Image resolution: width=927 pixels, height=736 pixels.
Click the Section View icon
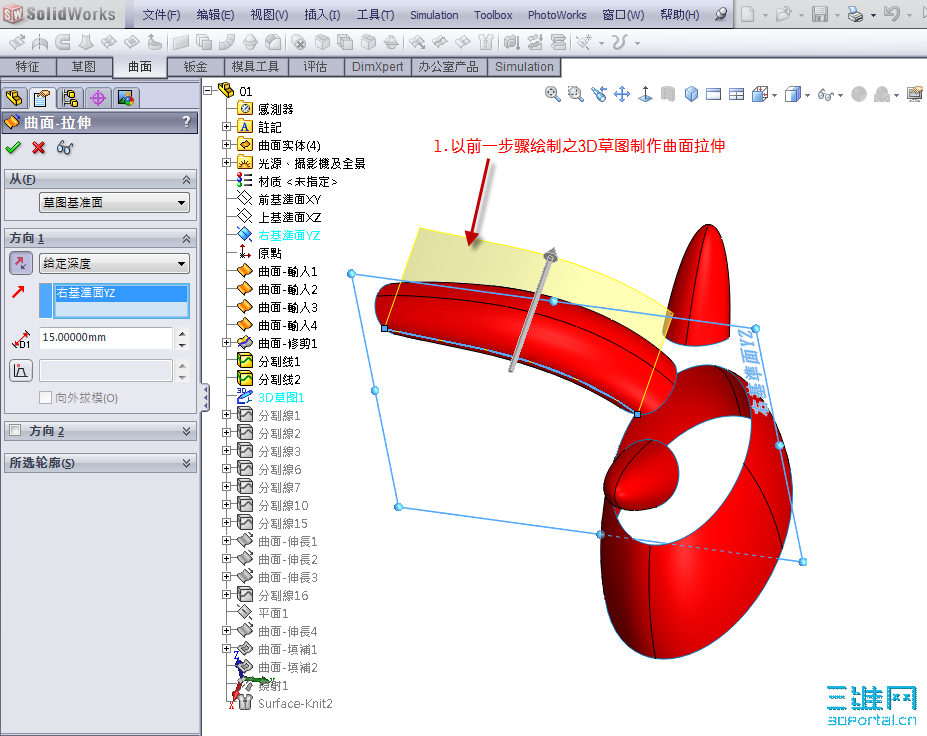coord(668,94)
